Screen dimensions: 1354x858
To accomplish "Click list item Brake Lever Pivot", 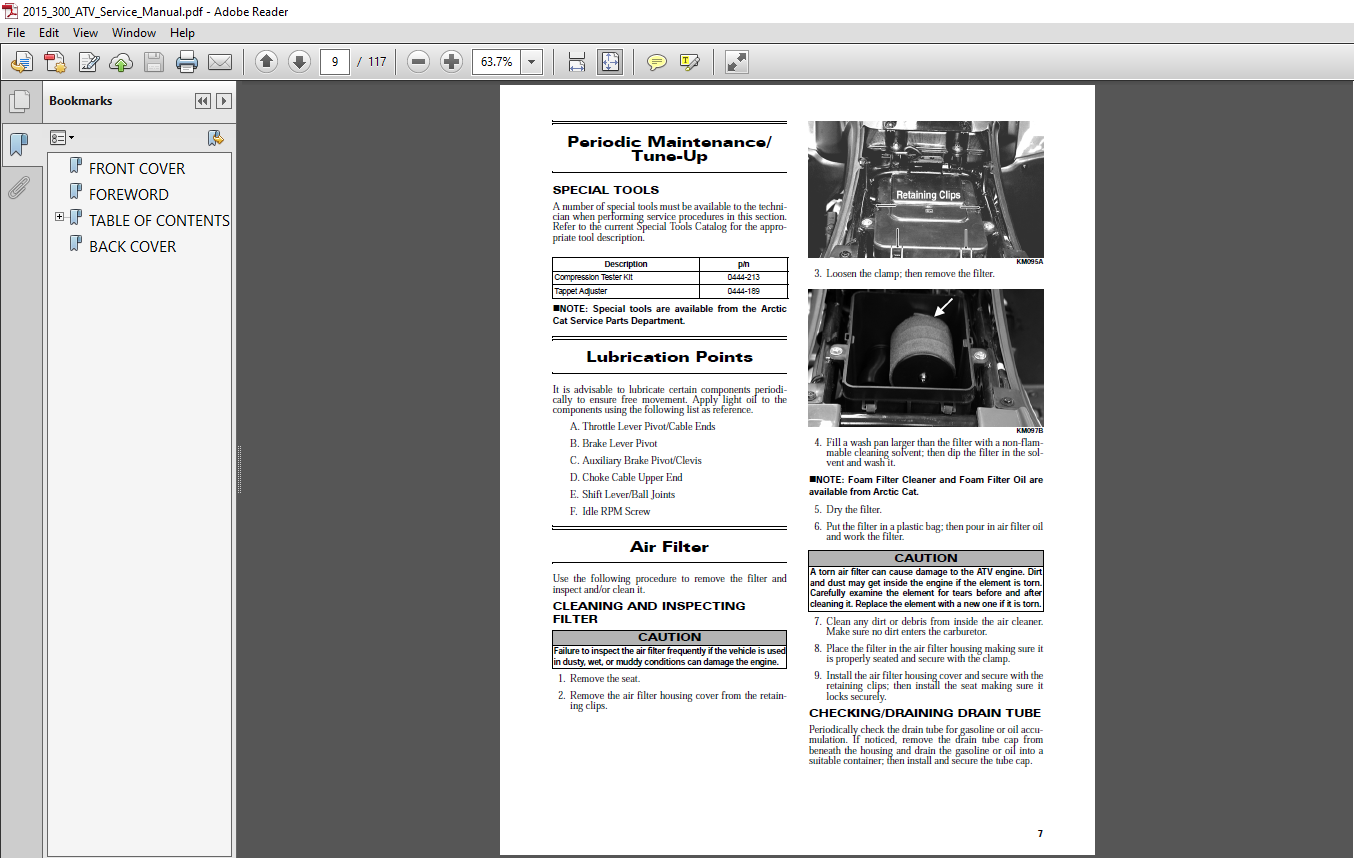I will 614,443.
